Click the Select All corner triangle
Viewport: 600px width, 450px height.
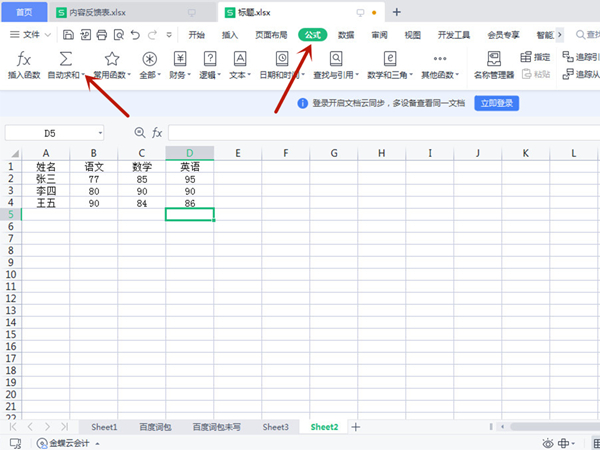15,153
